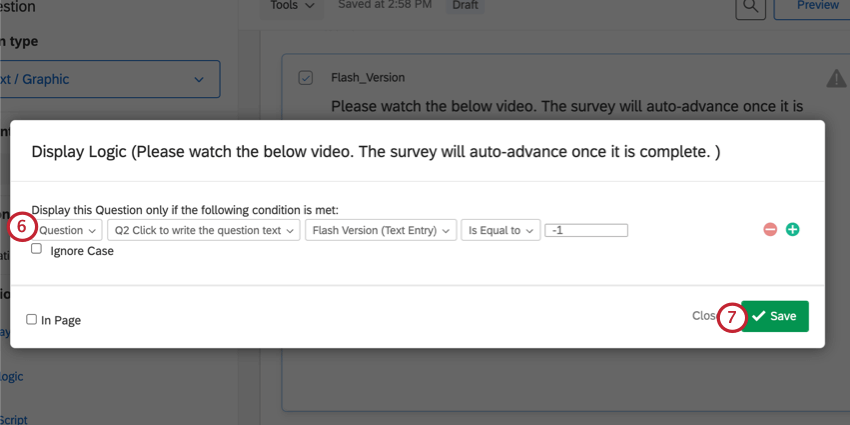The width and height of the screenshot is (850, 425).
Task: Enable the Ignore Case checkbox
Action: (x=37, y=249)
